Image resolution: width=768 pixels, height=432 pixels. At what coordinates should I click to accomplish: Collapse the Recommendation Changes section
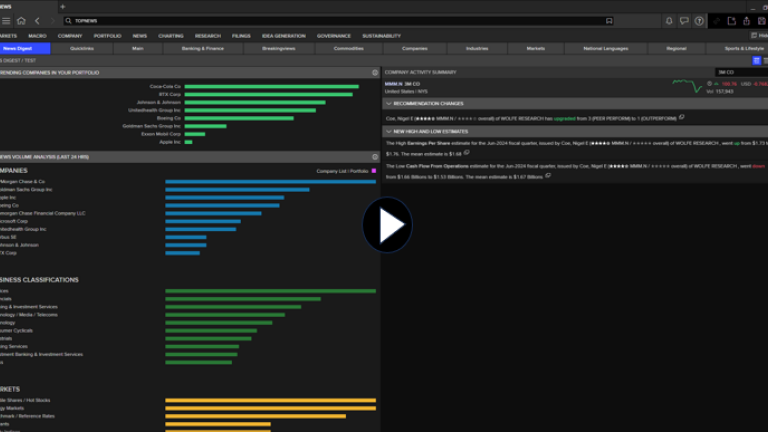pyautogui.click(x=388, y=103)
